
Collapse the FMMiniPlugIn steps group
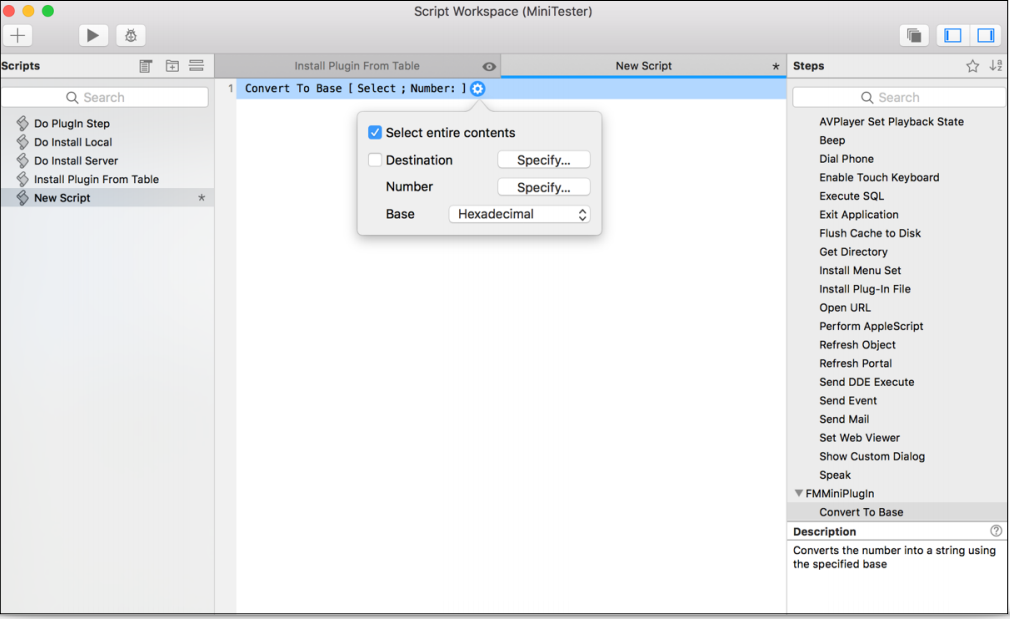tap(799, 493)
